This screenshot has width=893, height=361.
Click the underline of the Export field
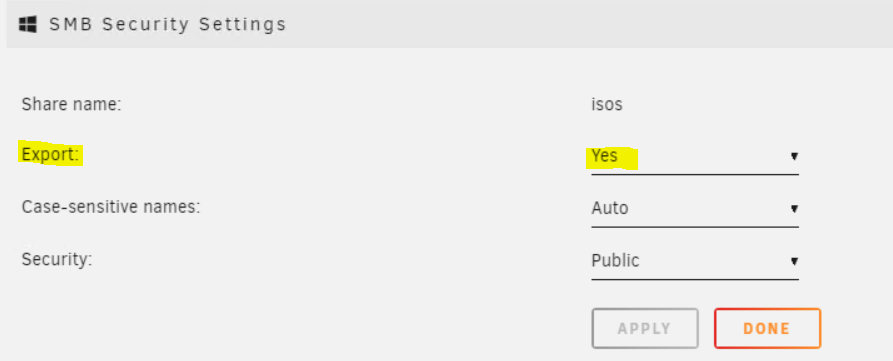[x=695, y=174]
